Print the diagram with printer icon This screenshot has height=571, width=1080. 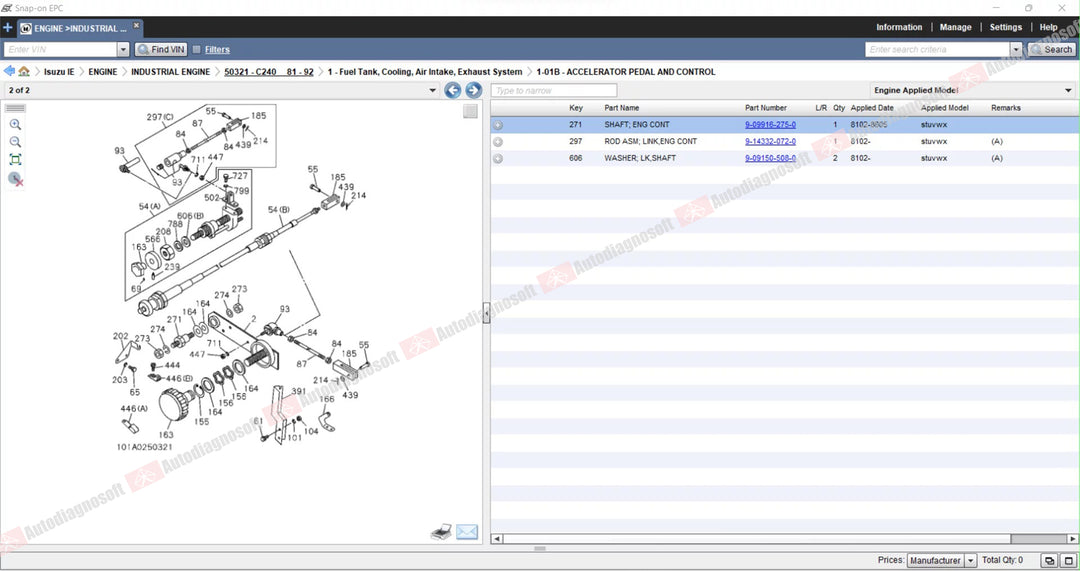click(441, 531)
